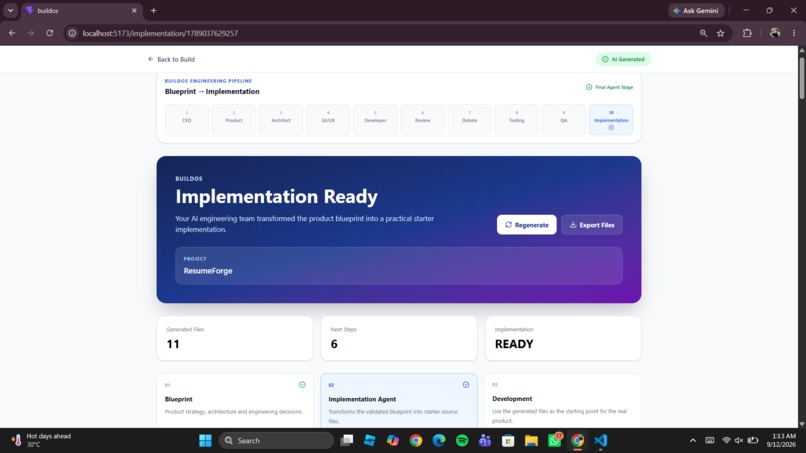Viewport: 806px width, 453px height.
Task: Show hidden system tray icons chevron
Action: (693, 441)
